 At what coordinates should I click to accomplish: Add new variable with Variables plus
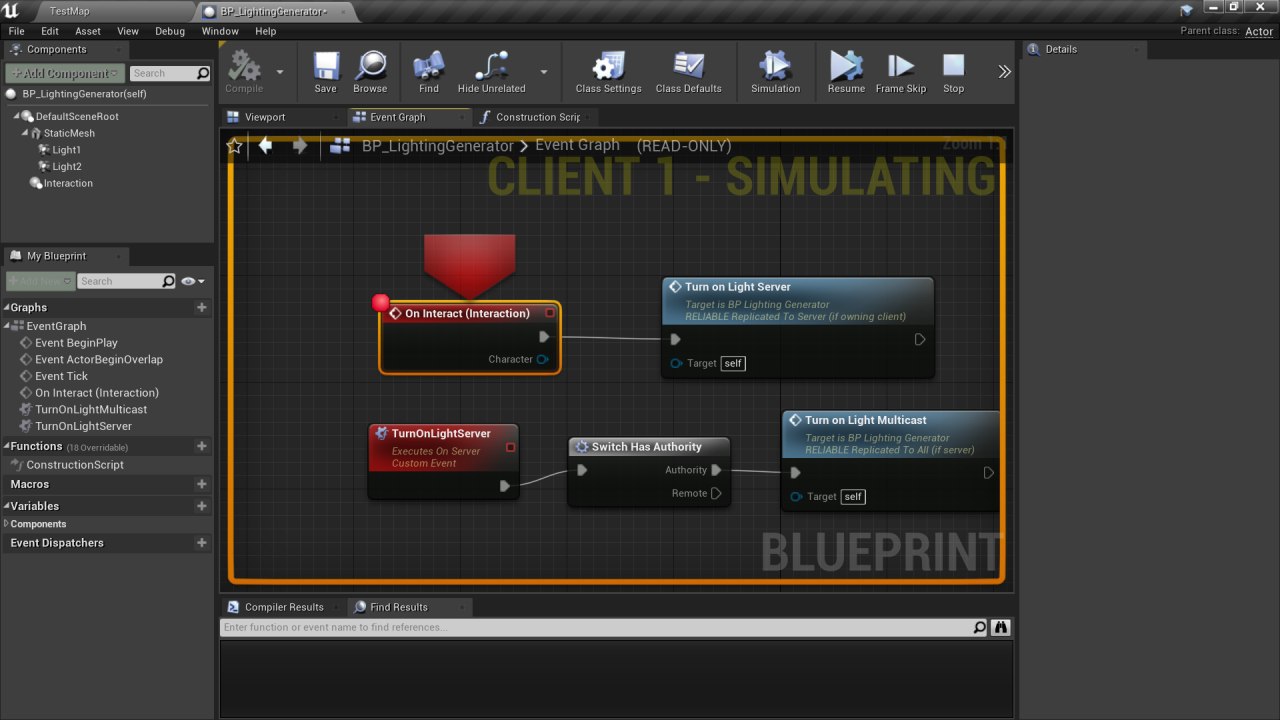point(202,506)
